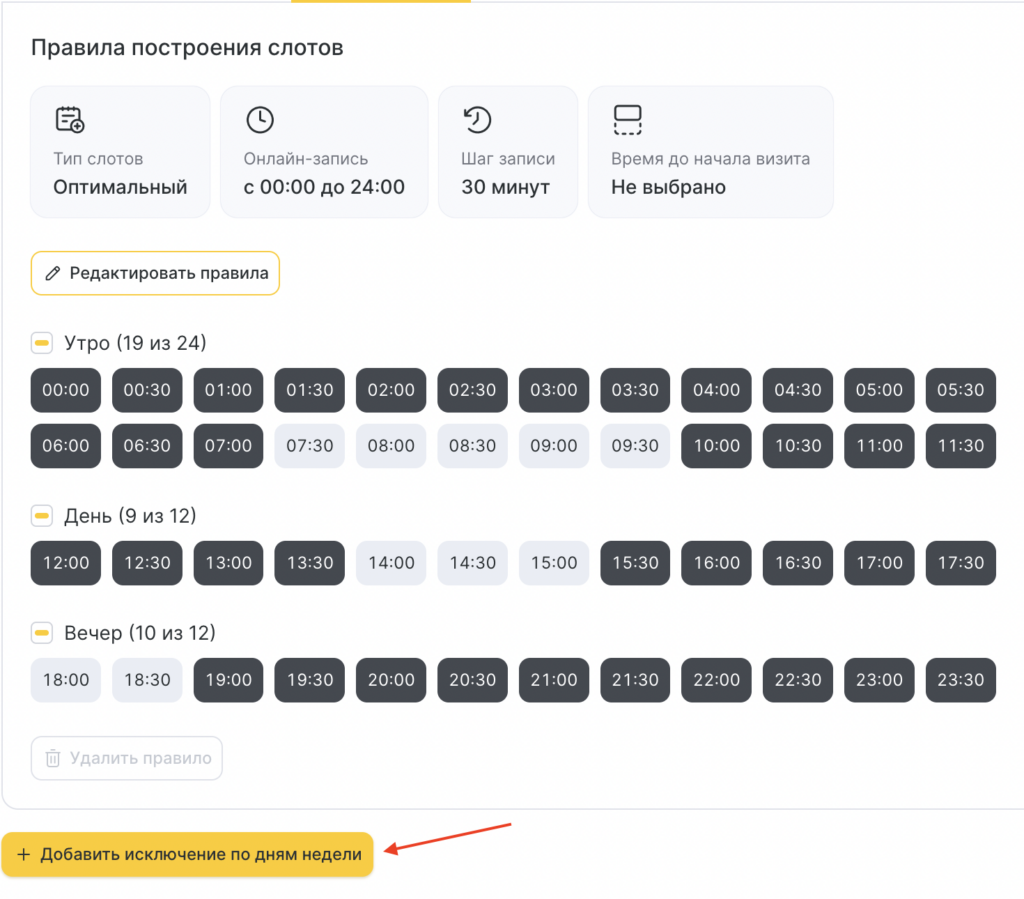The width and height of the screenshot is (1024, 899).
Task: Toggle the Вечер group checkbox
Action: [x=42, y=633]
